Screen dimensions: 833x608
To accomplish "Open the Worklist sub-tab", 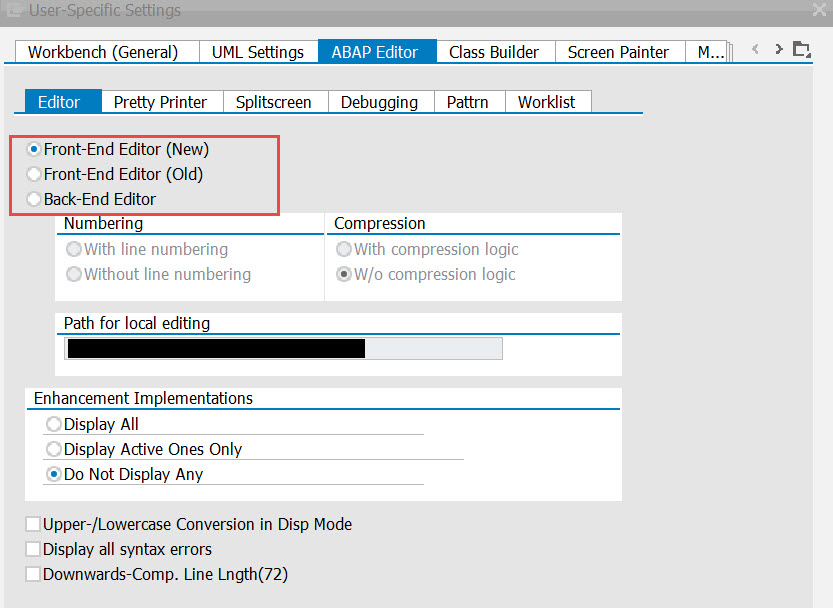I will pos(548,102).
